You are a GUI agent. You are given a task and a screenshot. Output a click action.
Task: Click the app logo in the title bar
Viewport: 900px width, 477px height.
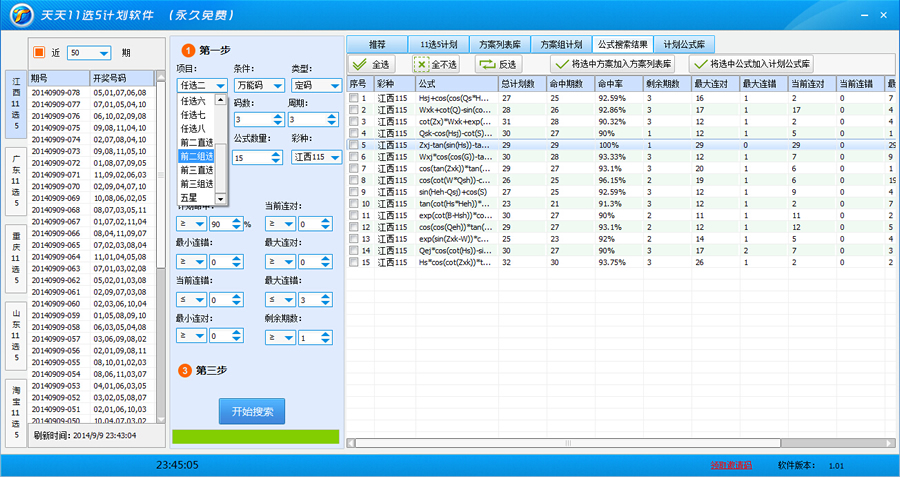coord(20,16)
